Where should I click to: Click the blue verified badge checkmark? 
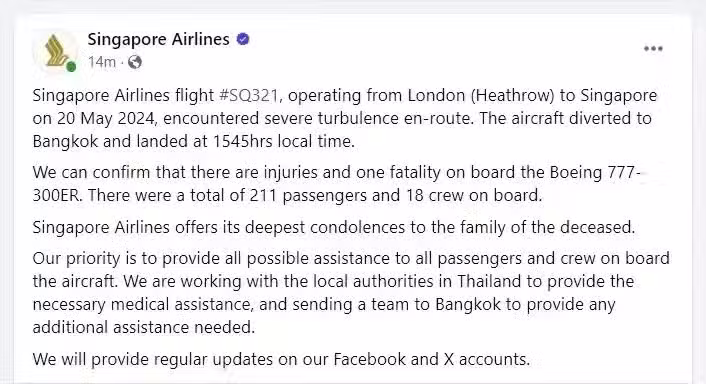[x=243, y=40]
